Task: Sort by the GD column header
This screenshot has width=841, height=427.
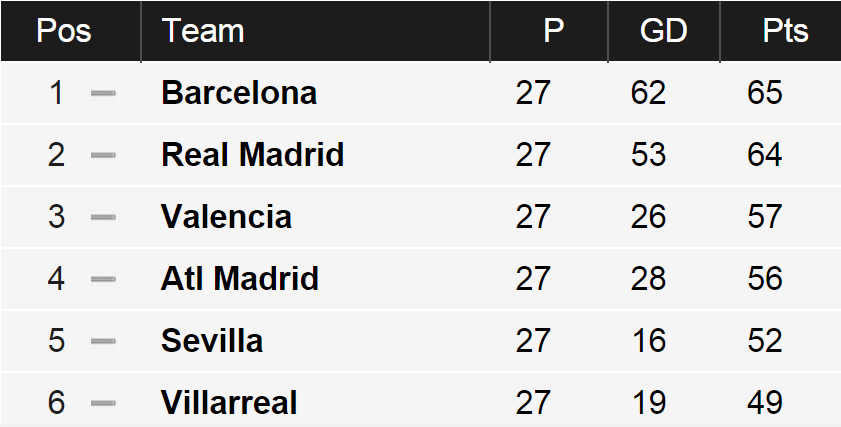Action: [663, 31]
